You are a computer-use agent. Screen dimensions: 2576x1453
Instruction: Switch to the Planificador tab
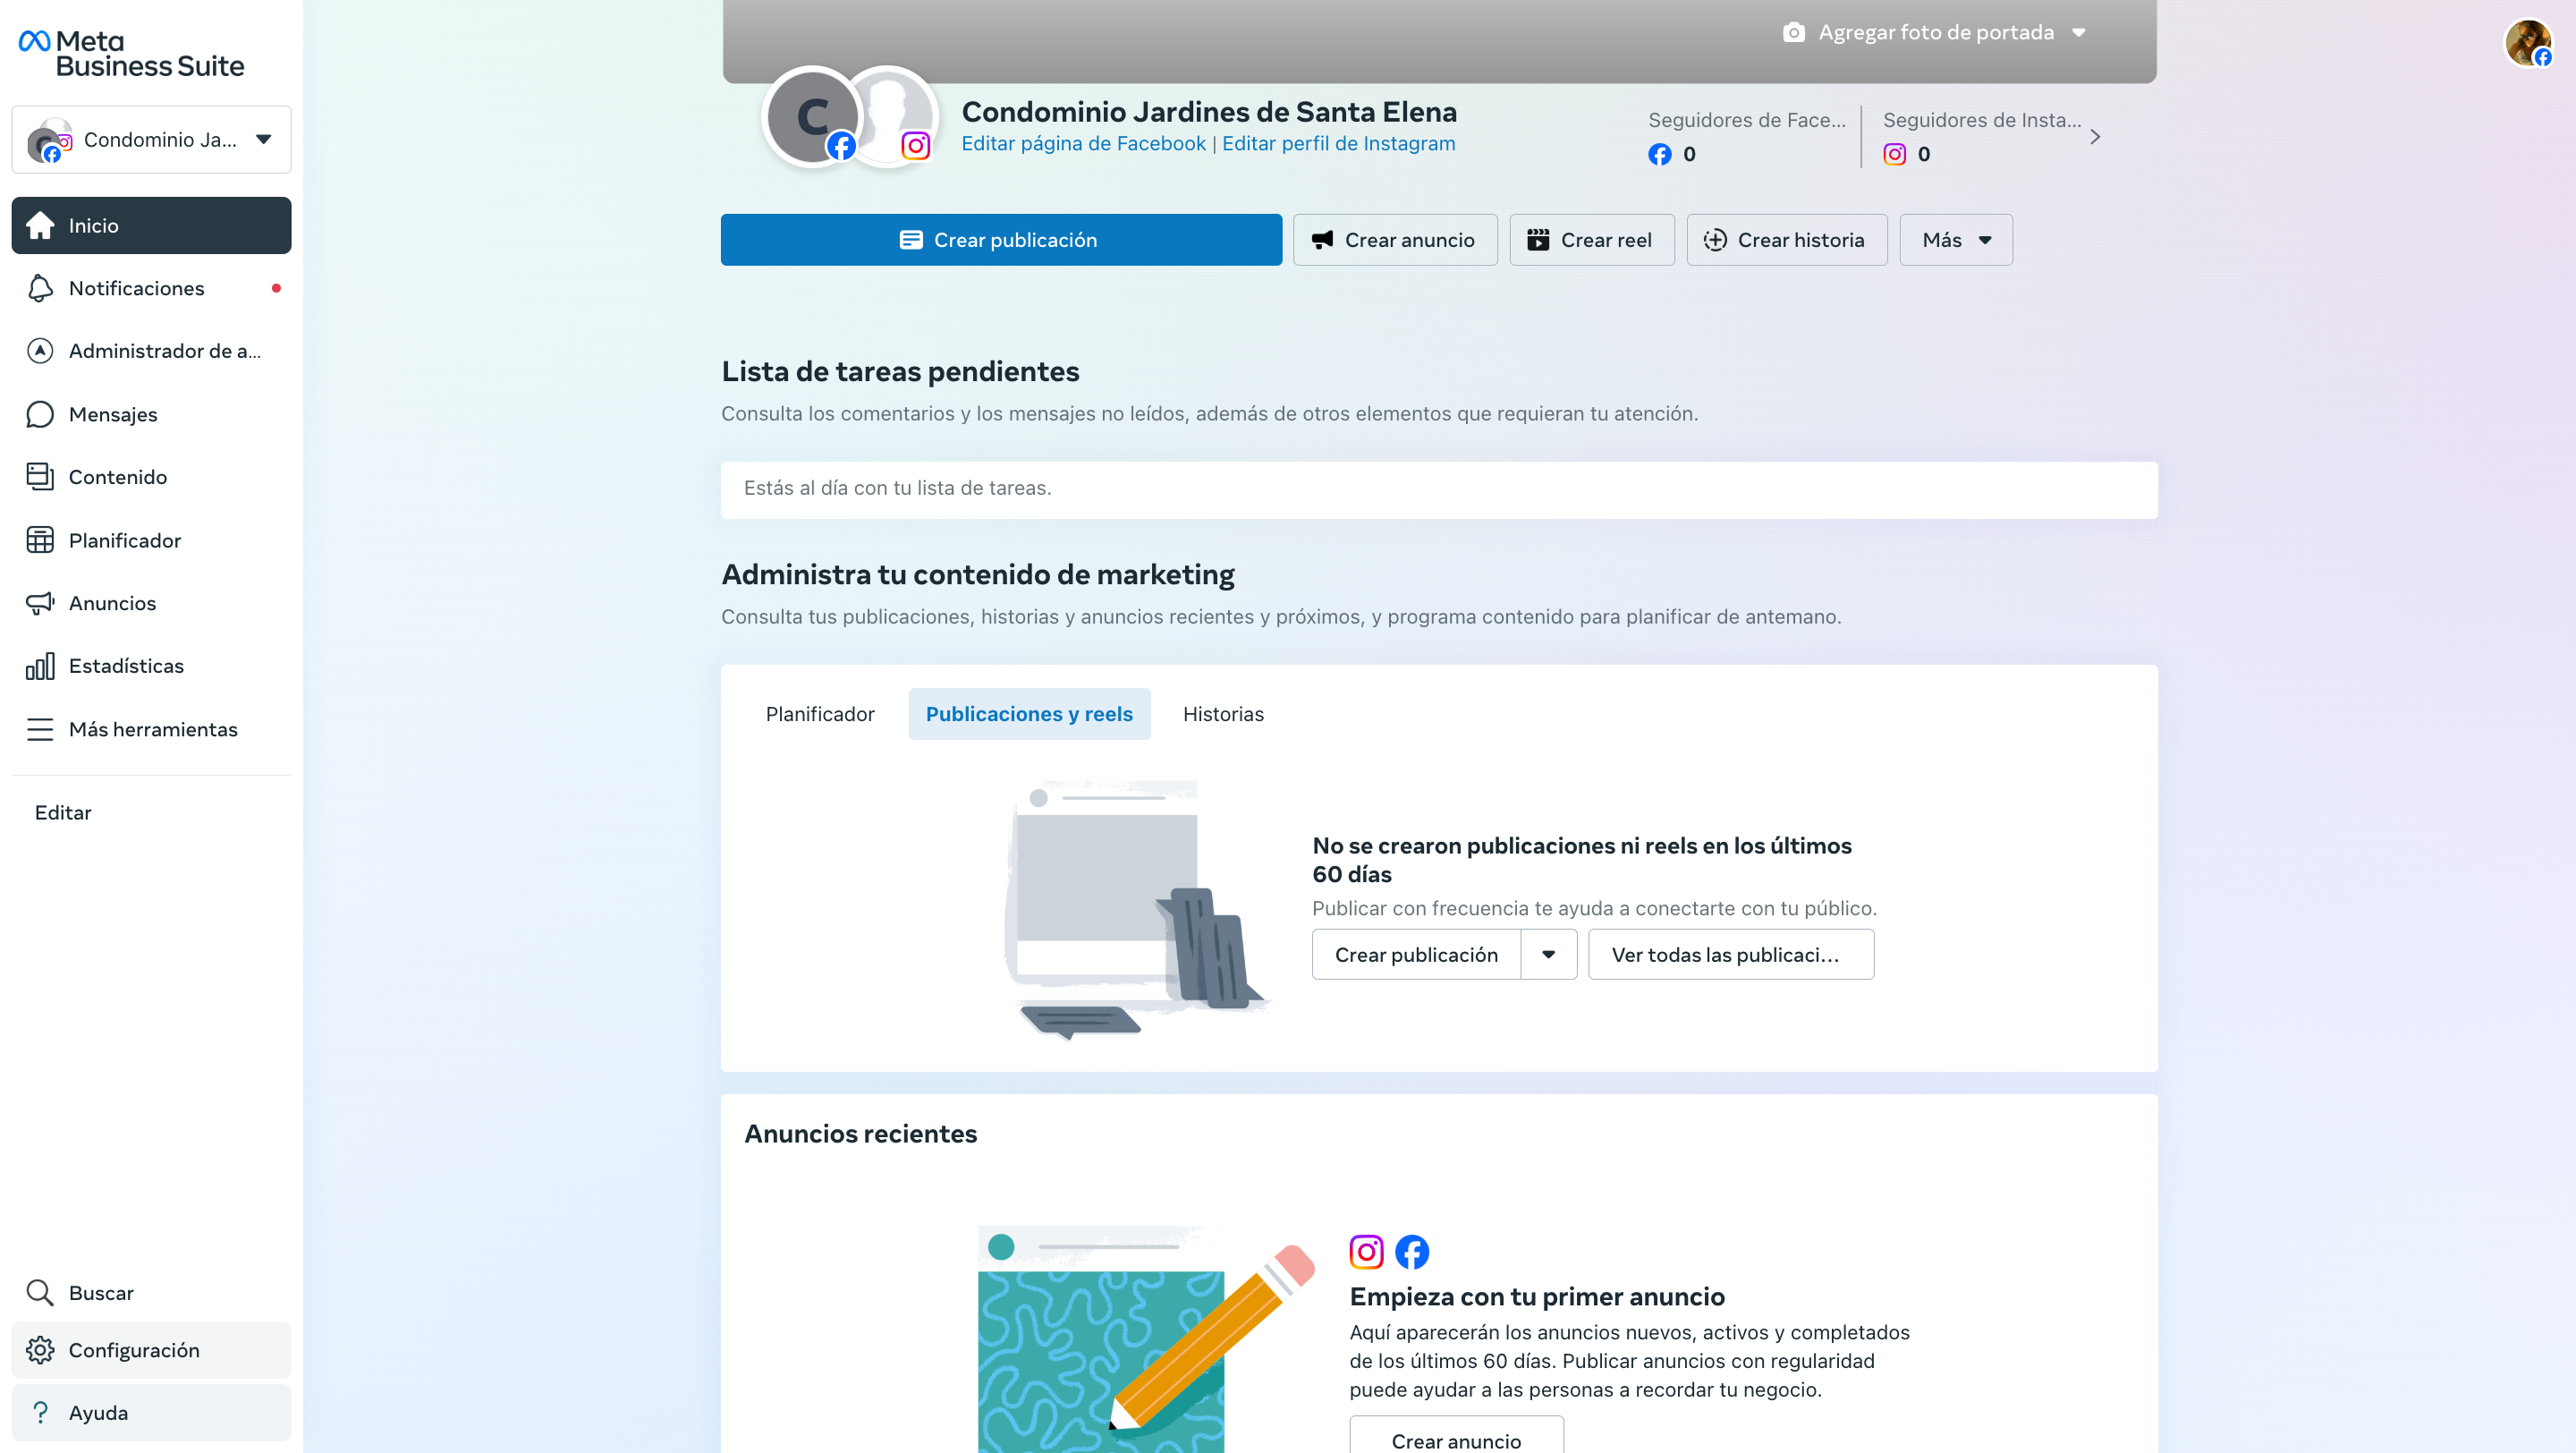coord(820,714)
